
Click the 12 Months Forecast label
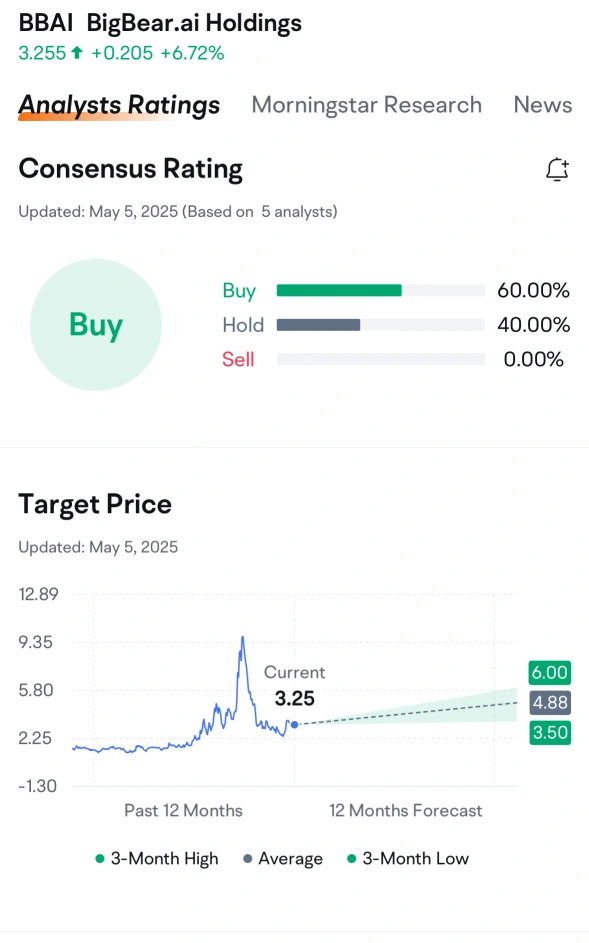coord(406,811)
